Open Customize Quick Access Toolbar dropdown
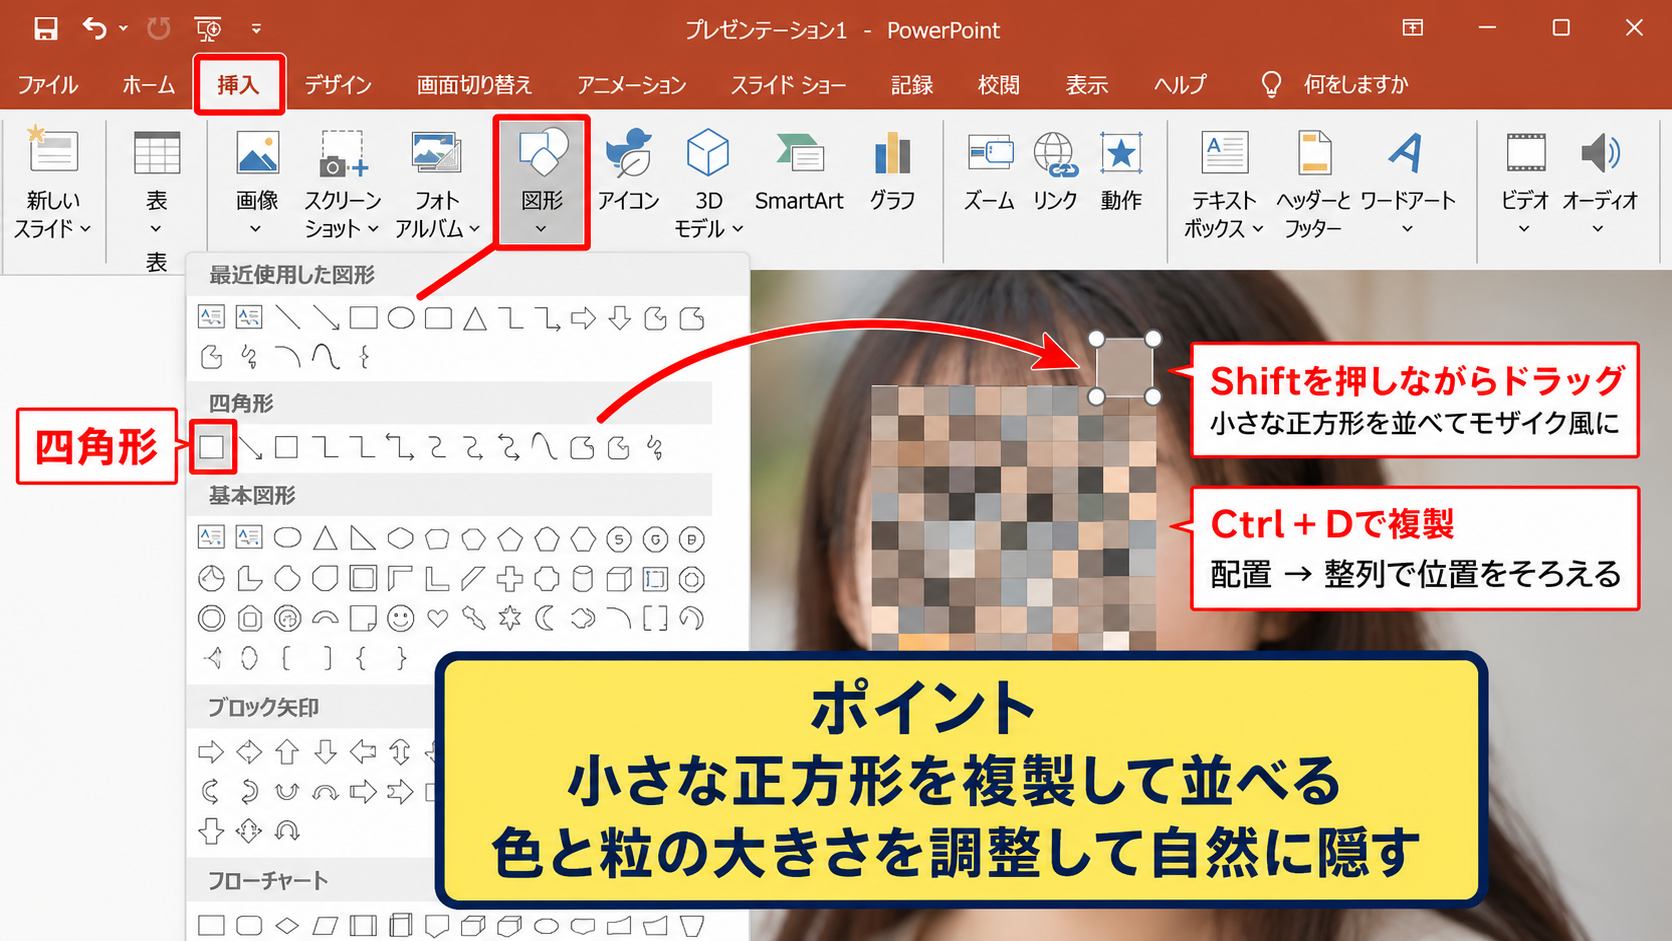 [x=256, y=29]
